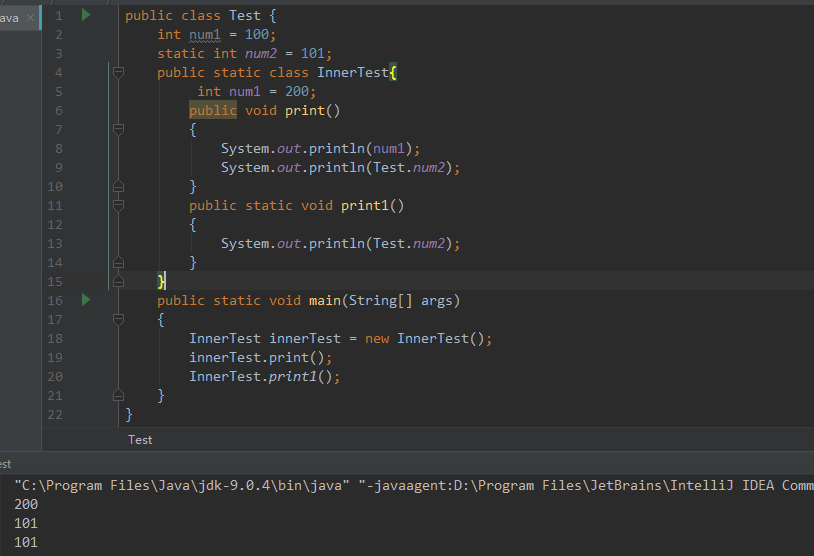Click the class name Test in declaration

245,16
